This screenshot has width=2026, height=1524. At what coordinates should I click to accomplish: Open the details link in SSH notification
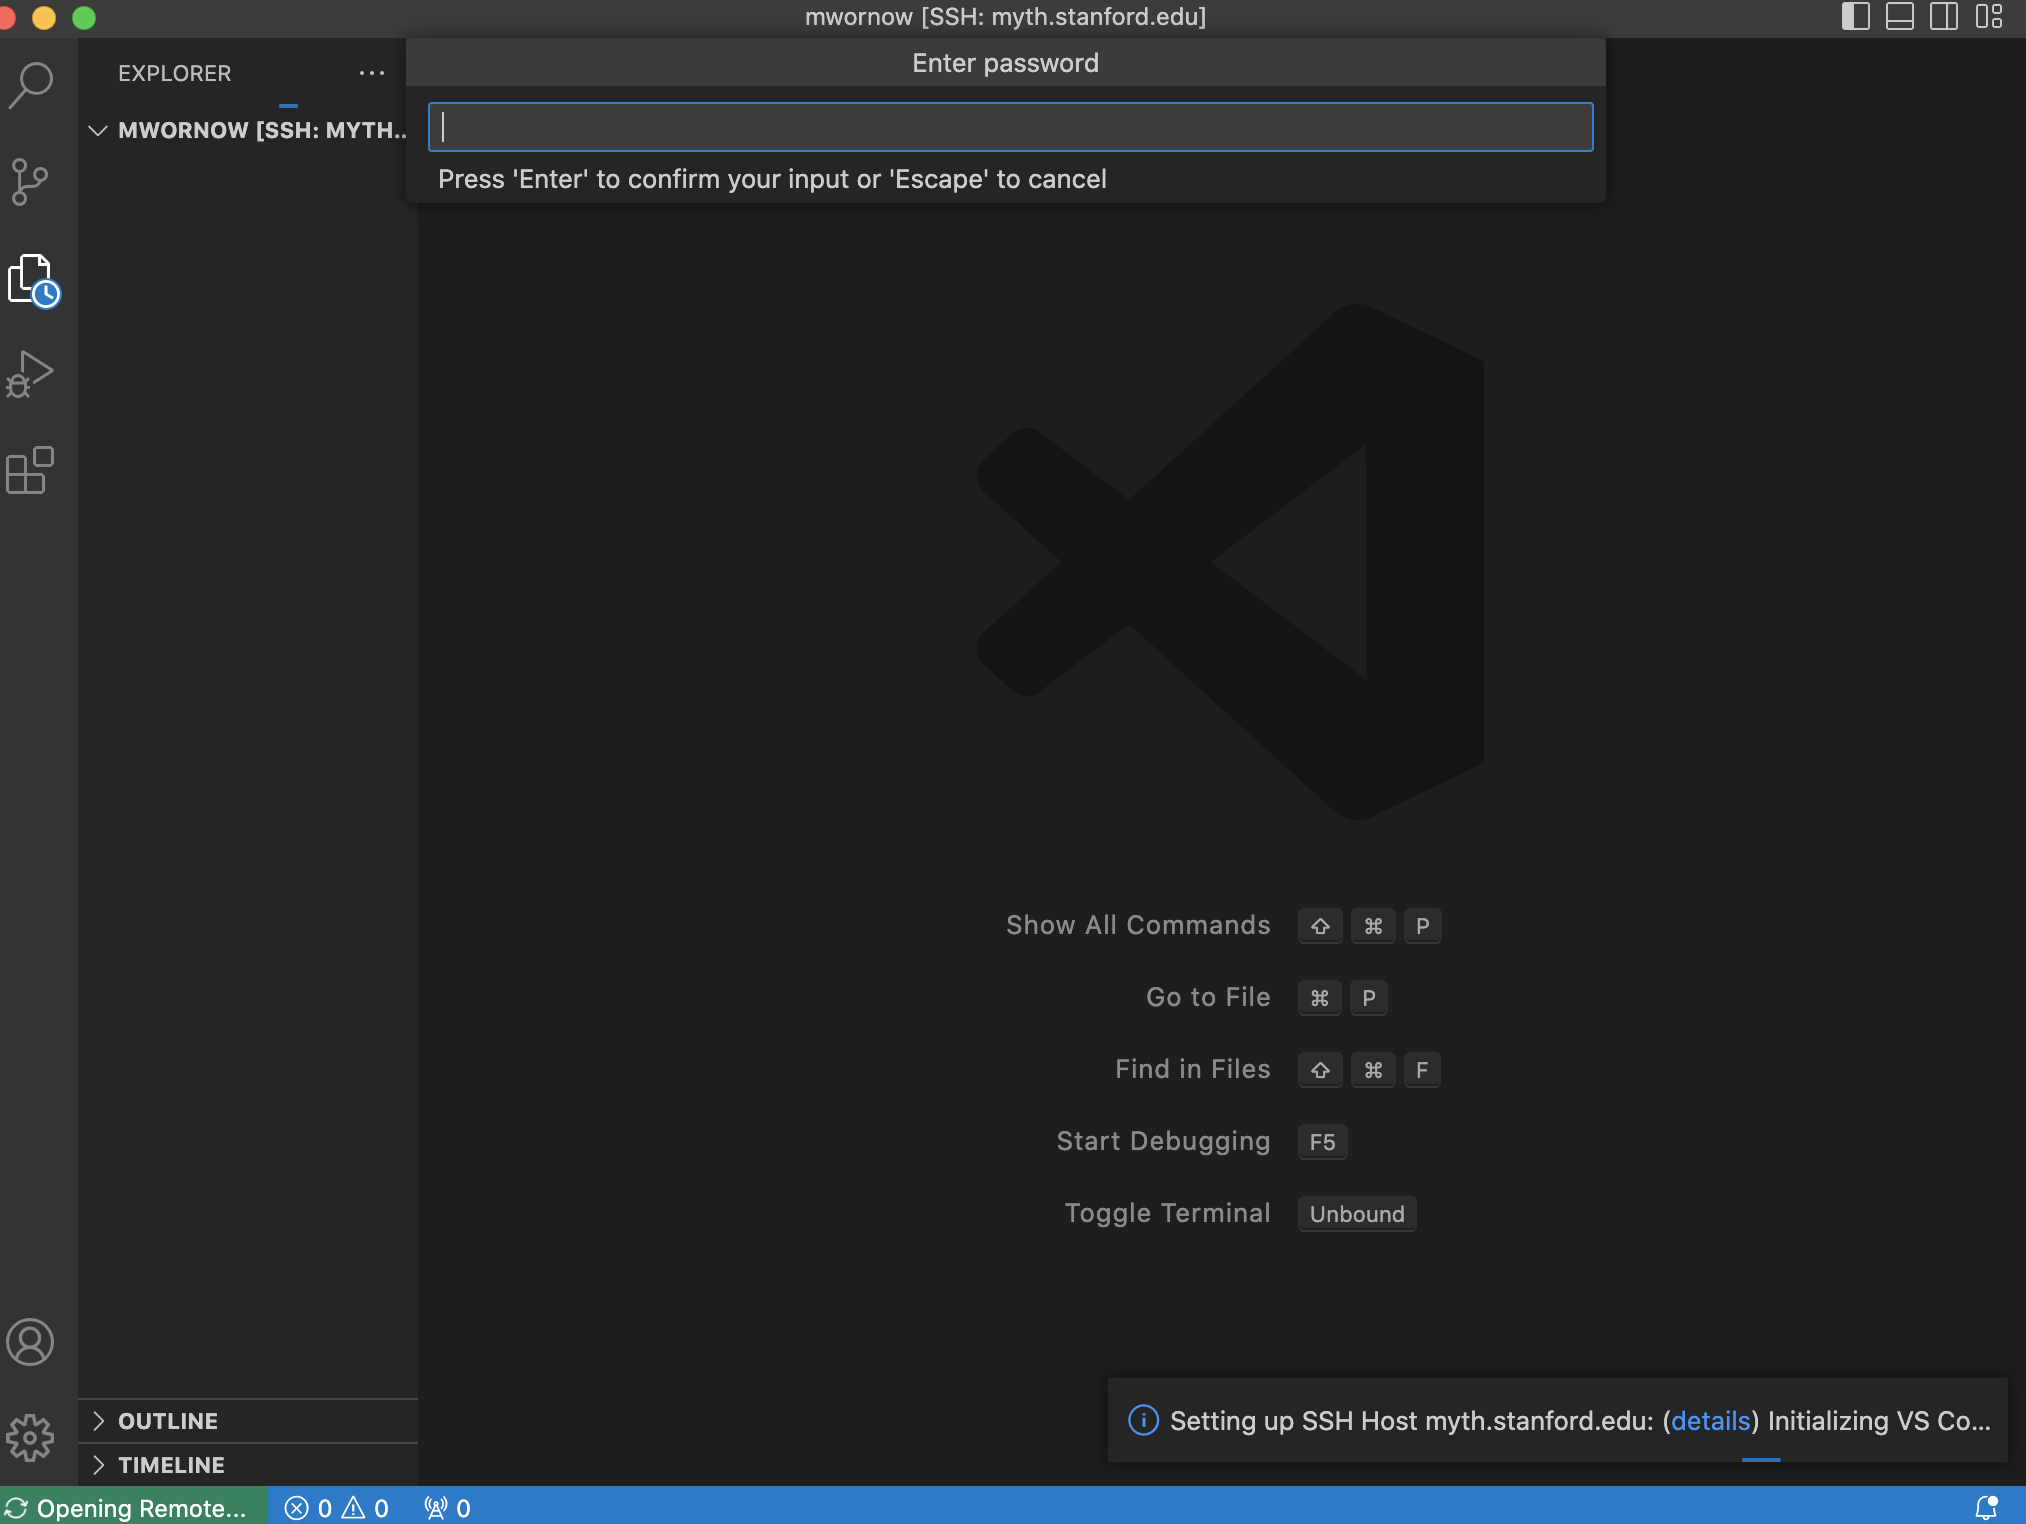pyautogui.click(x=1710, y=1421)
